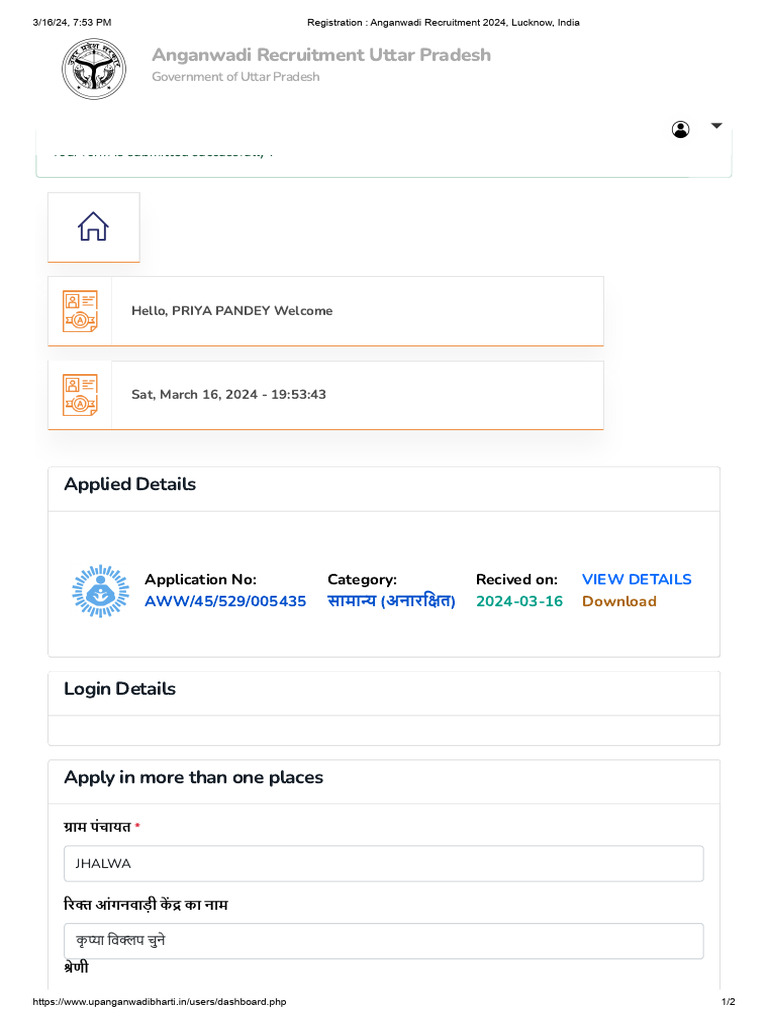This screenshot has height=1024, width=768.
Task: Go to dashboard via home icon
Action: 93,227
